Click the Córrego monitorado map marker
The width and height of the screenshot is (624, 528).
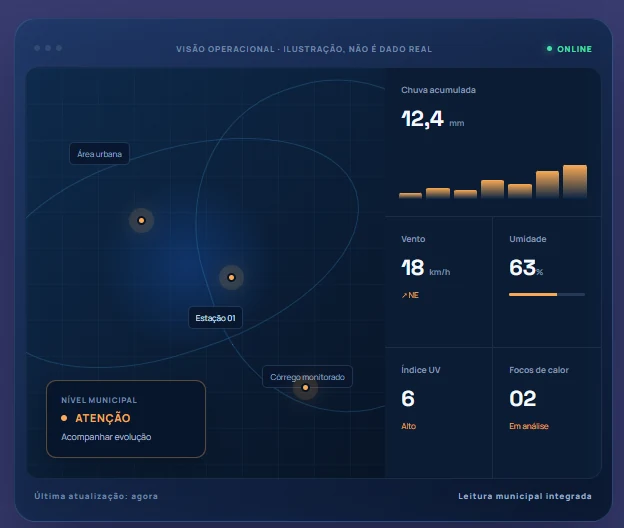coord(305,388)
